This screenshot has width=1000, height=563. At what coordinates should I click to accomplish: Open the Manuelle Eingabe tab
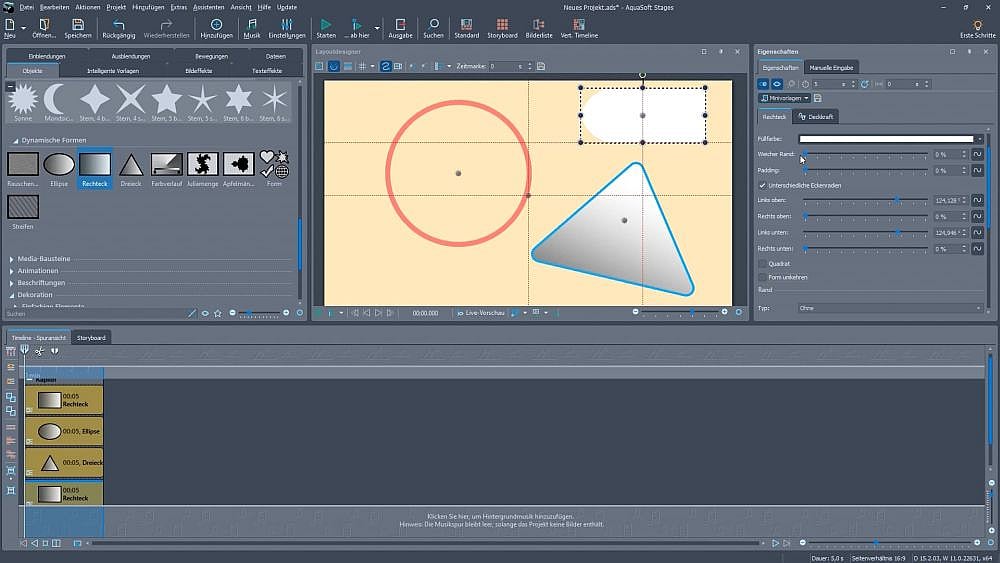[x=831, y=67]
